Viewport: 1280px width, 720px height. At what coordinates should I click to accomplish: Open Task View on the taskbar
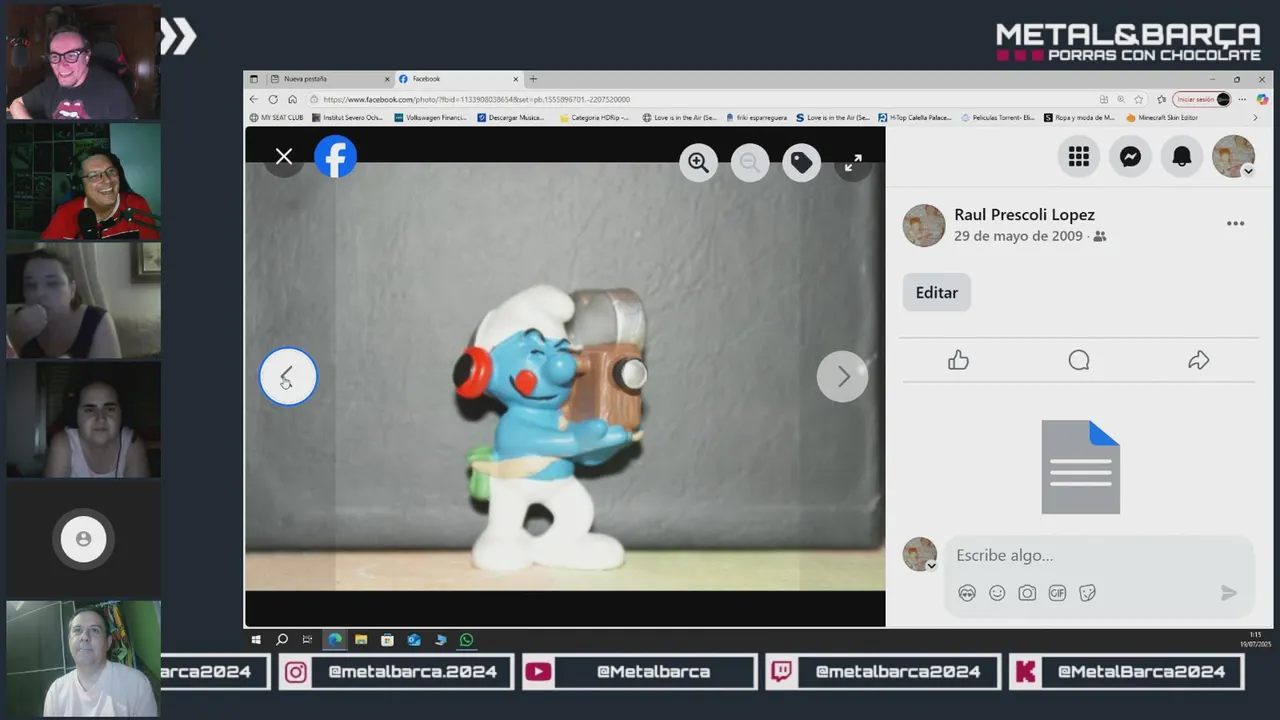pos(307,640)
